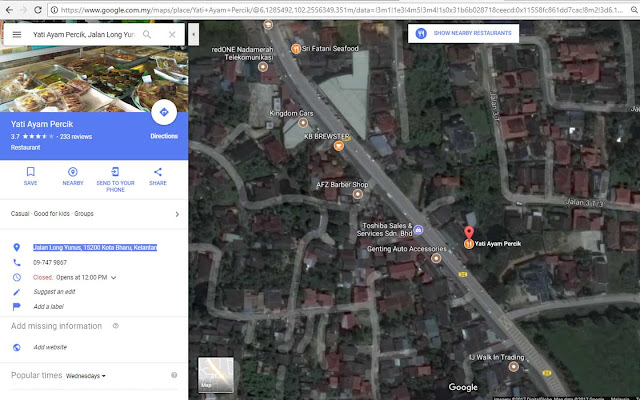Click Popular times help icon
The height and width of the screenshot is (400, 640).
click(174, 375)
